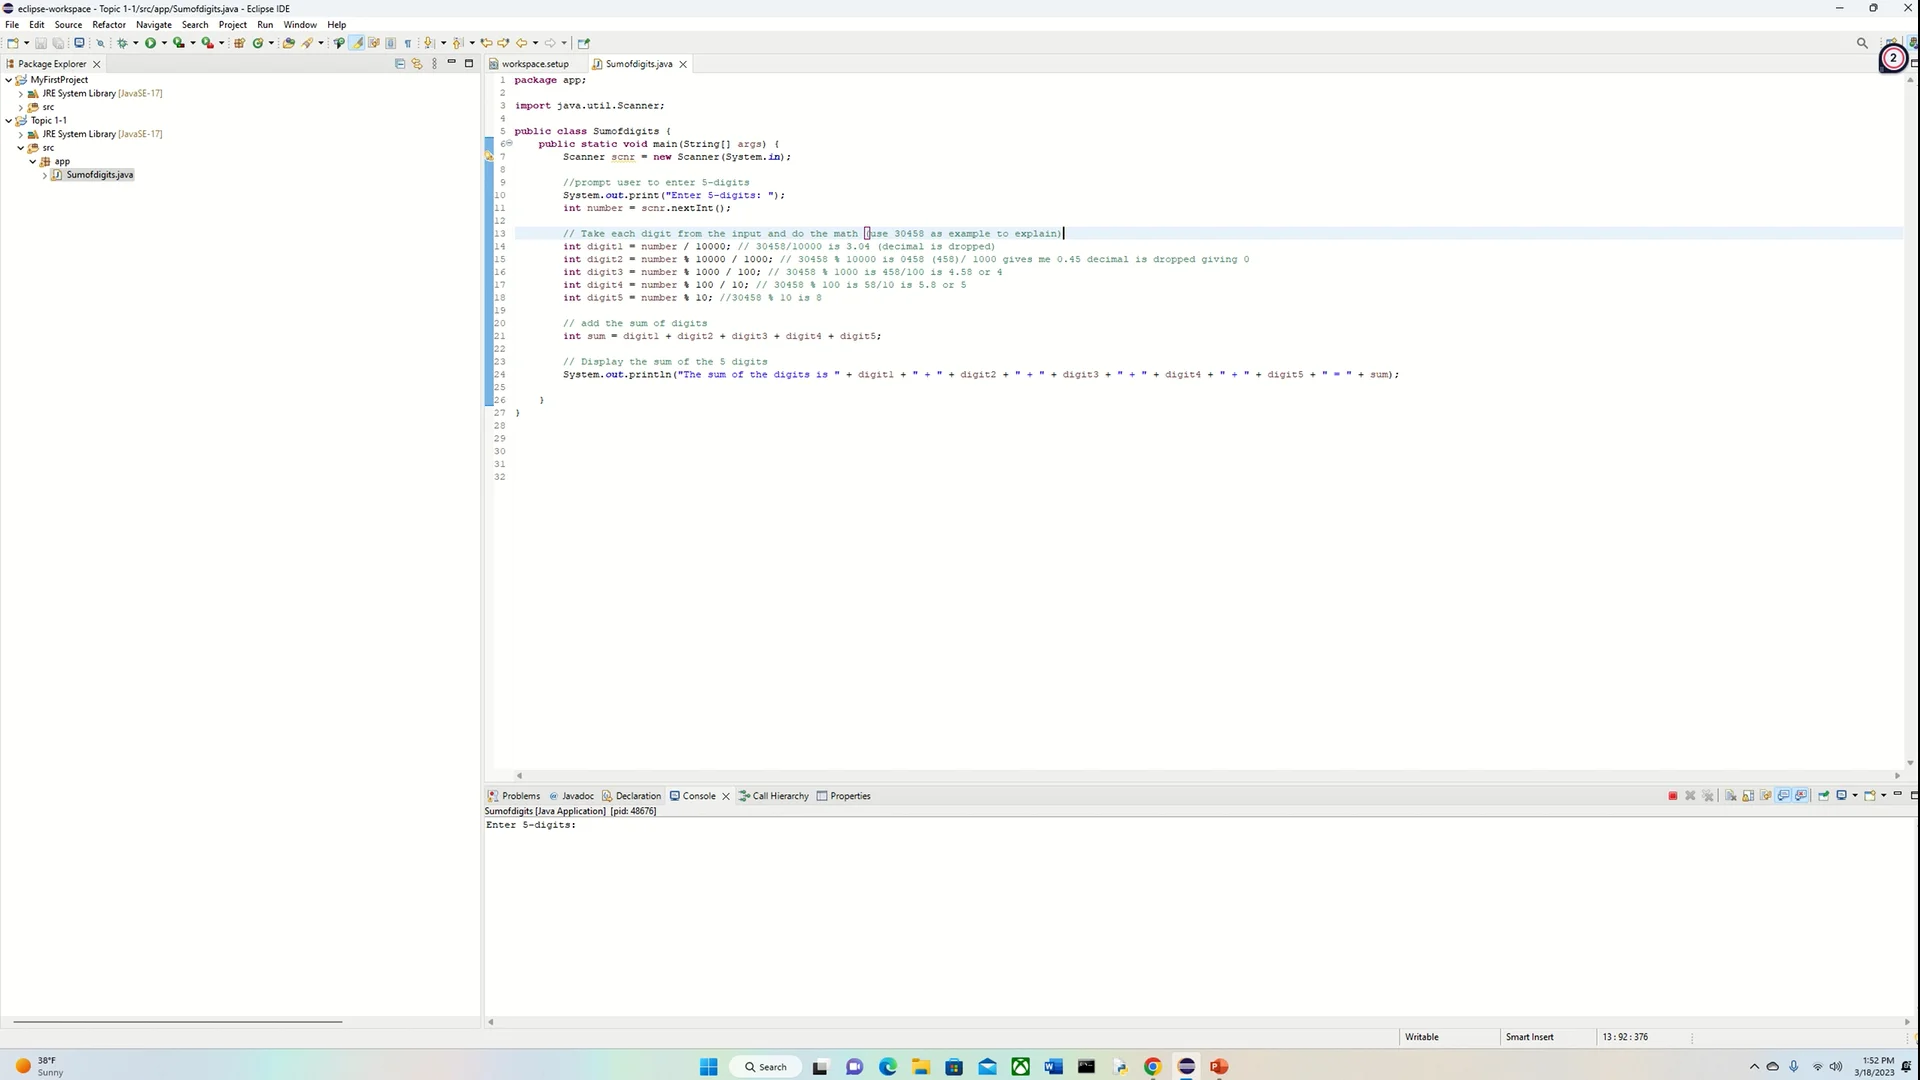Viewport: 1920px width, 1080px height.
Task: Toggle Show Console When Standard Out Changes
Action: click(1783, 796)
